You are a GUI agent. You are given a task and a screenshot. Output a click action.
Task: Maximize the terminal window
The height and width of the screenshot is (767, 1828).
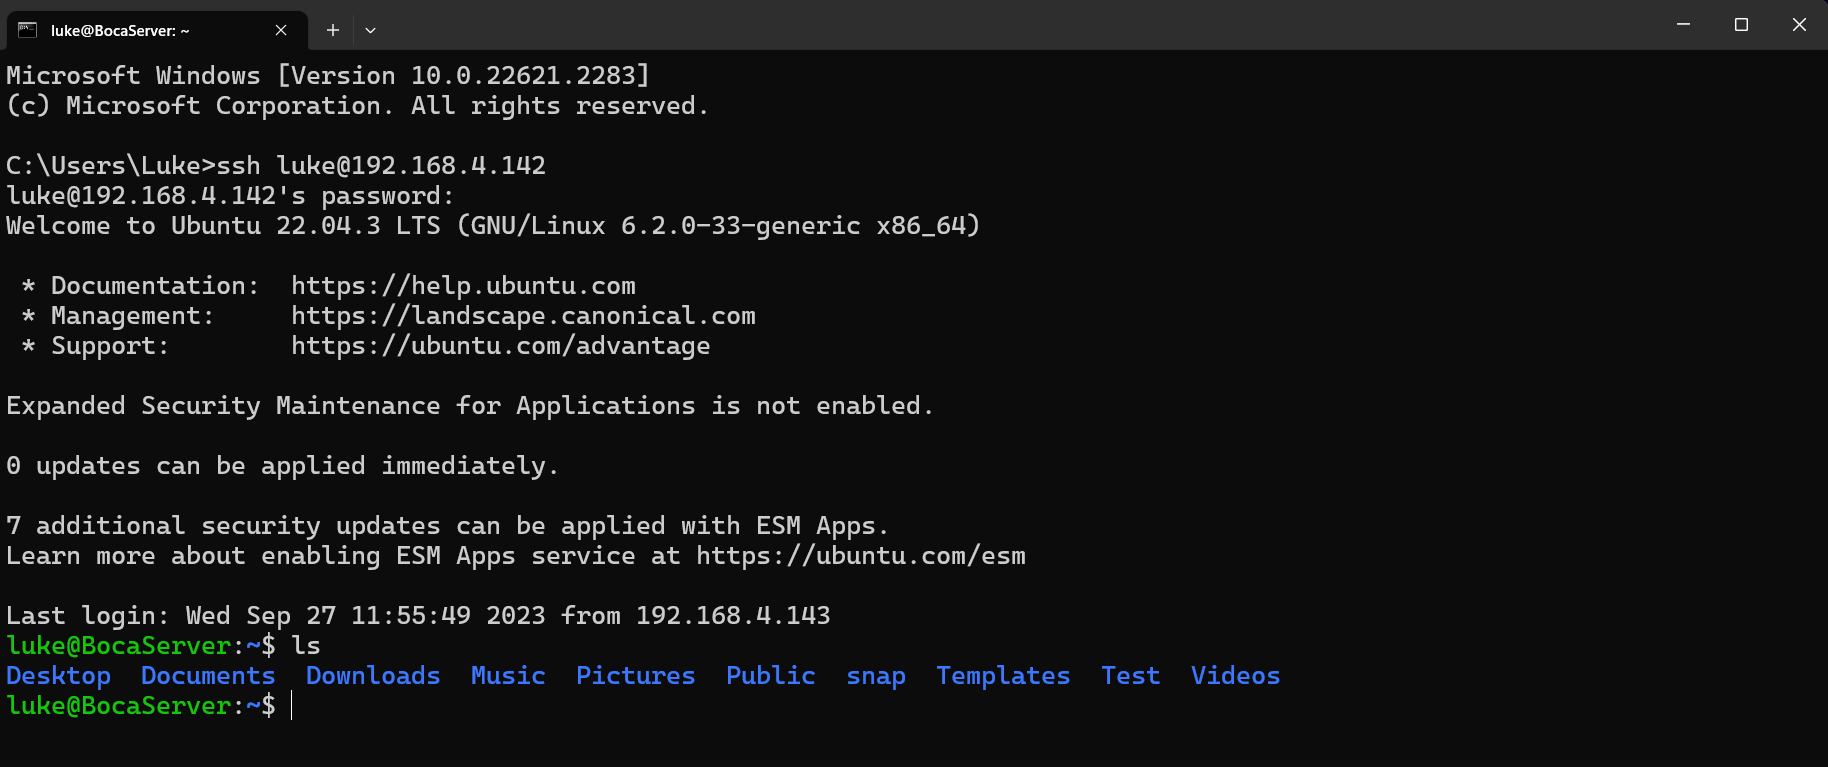[1741, 24]
